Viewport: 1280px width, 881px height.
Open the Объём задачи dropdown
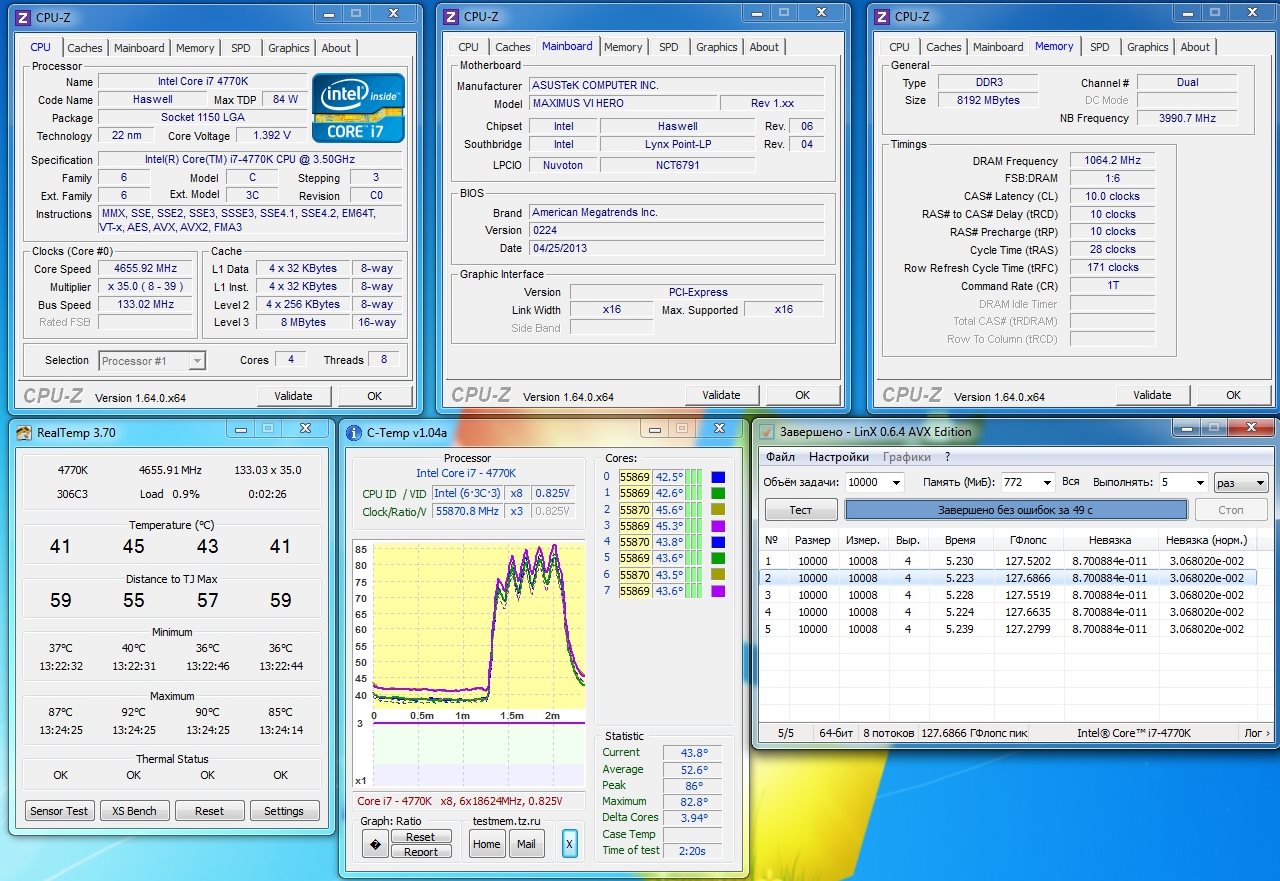tap(894, 482)
